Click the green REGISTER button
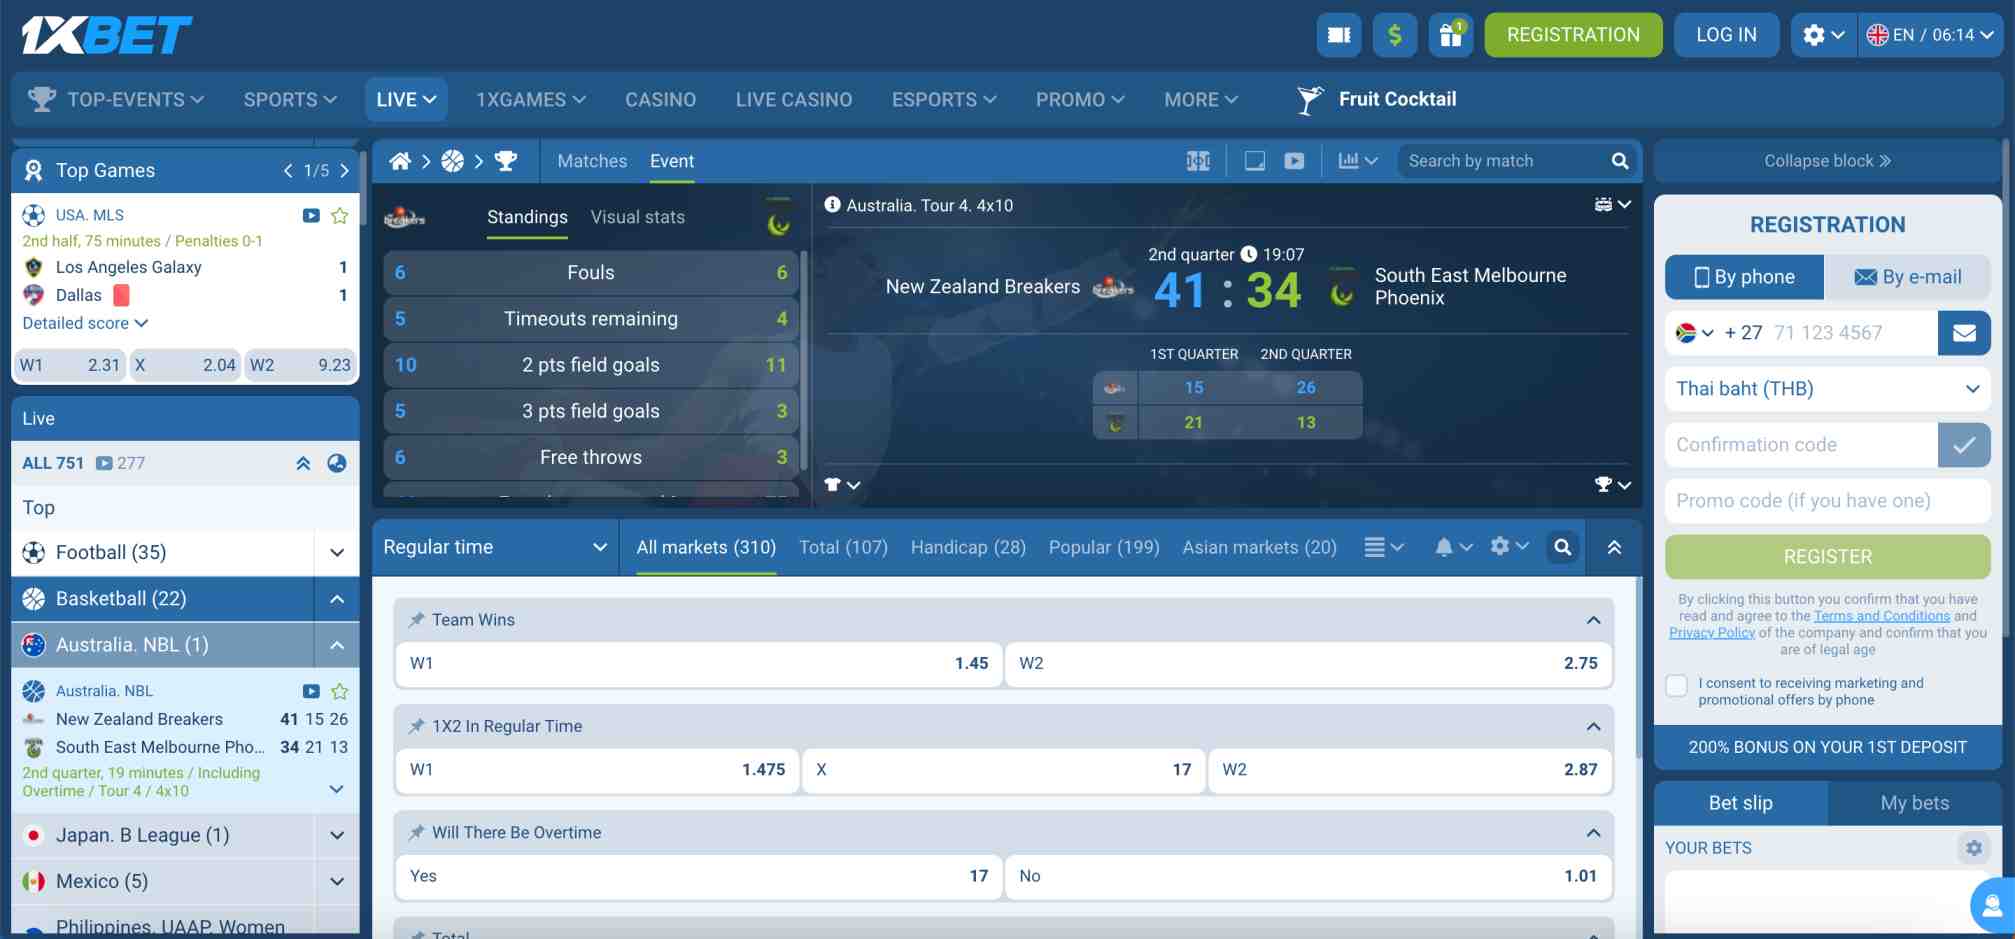 [1826, 556]
